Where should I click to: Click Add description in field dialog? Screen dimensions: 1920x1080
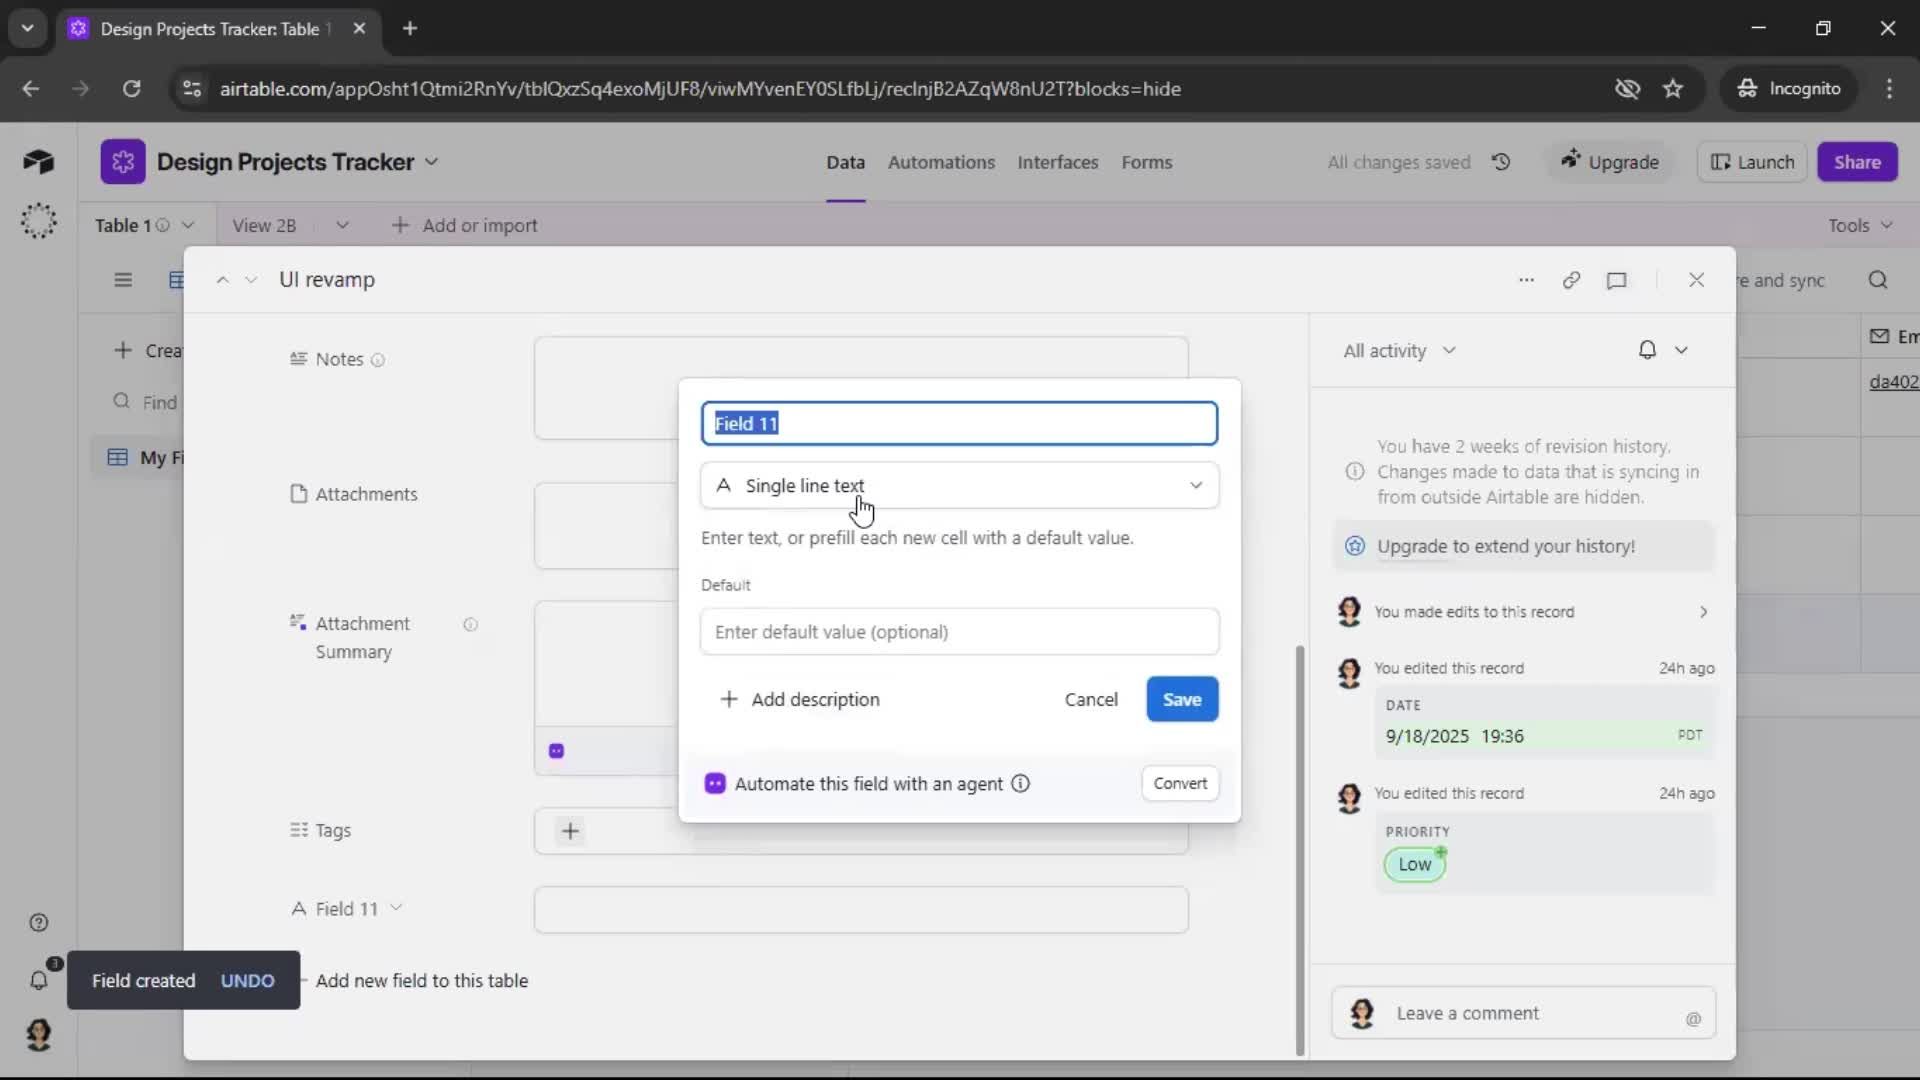tap(800, 700)
